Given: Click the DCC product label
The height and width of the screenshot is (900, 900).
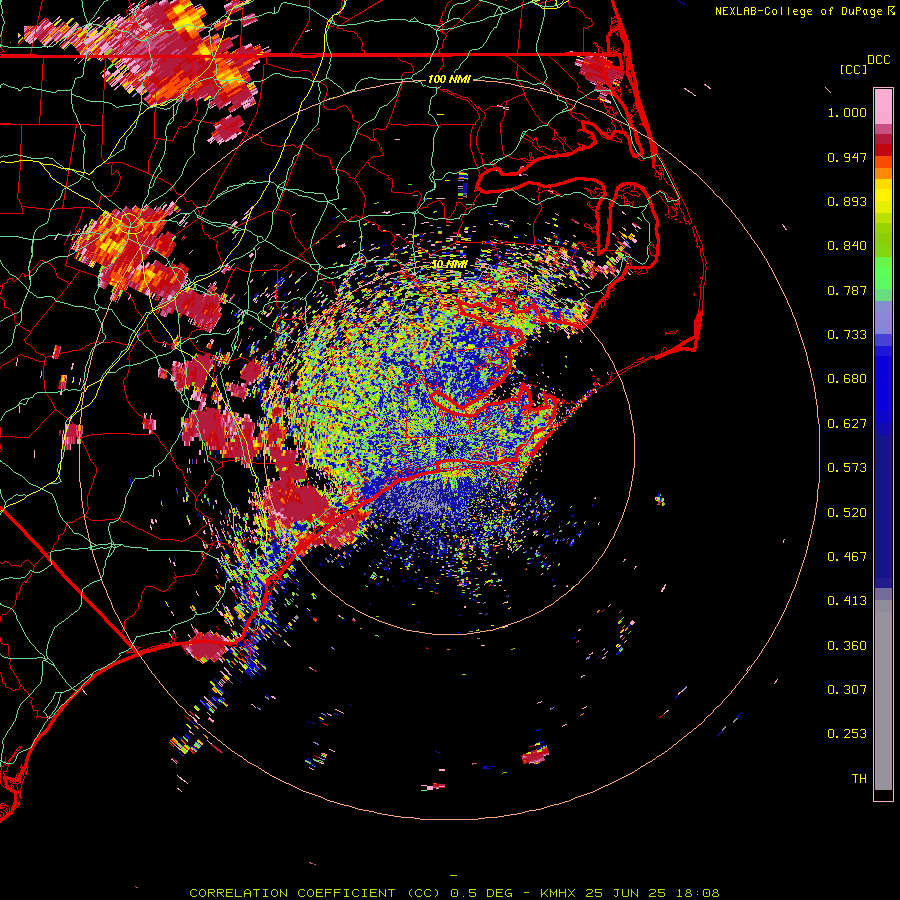Looking at the screenshot, I should (878, 60).
